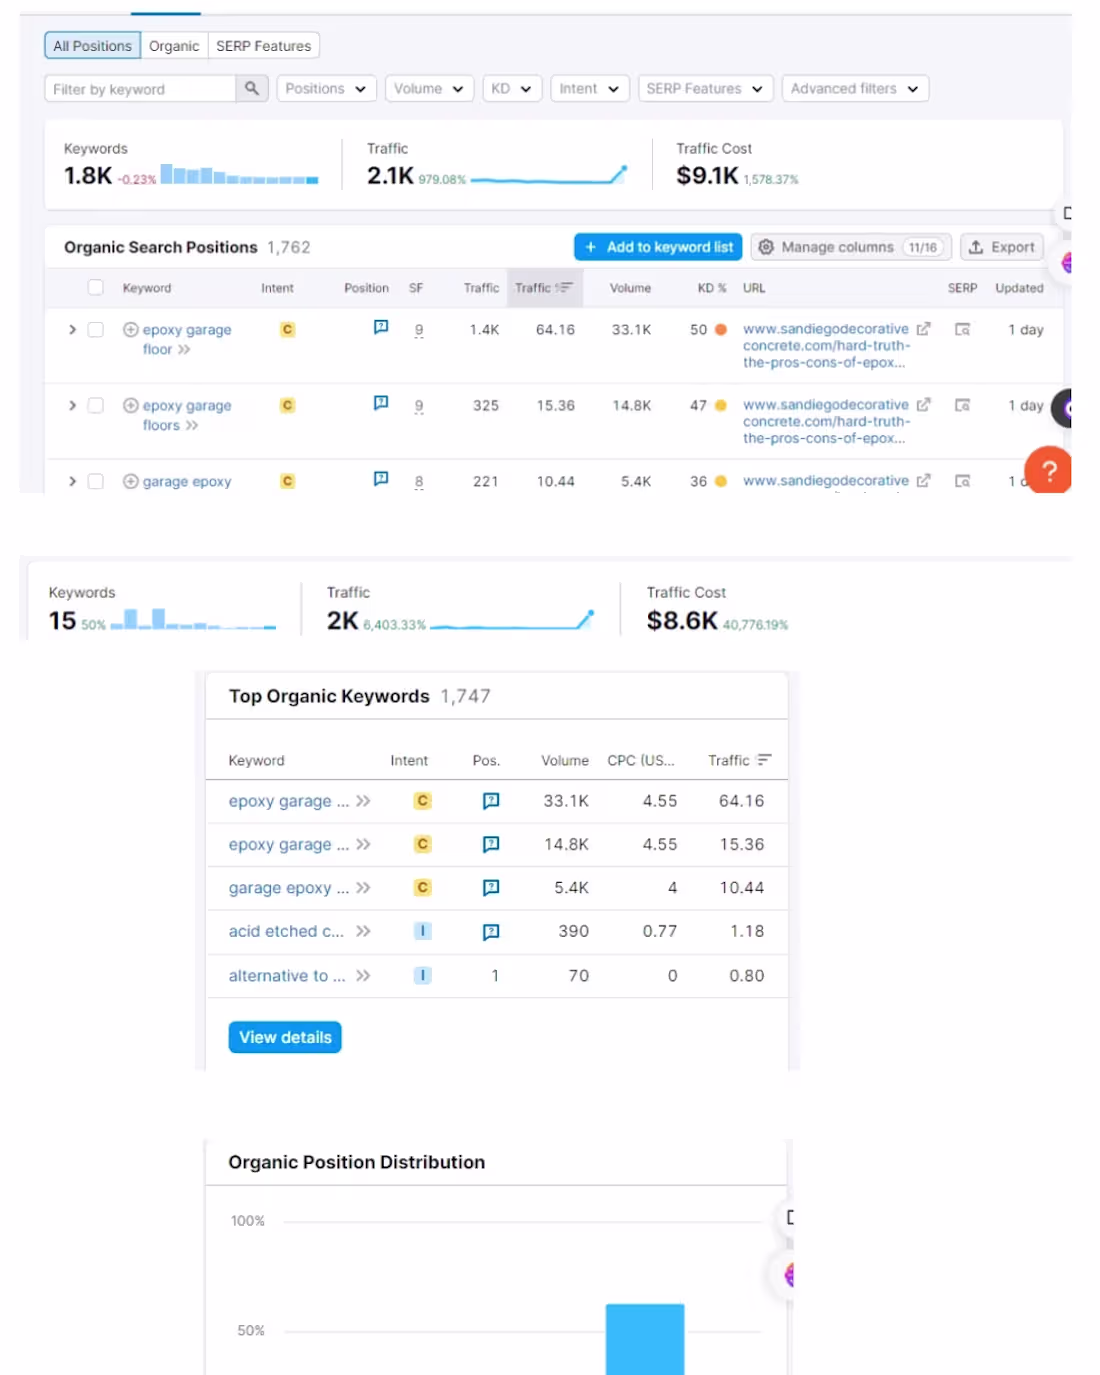Click the Export button

pos(1002,247)
